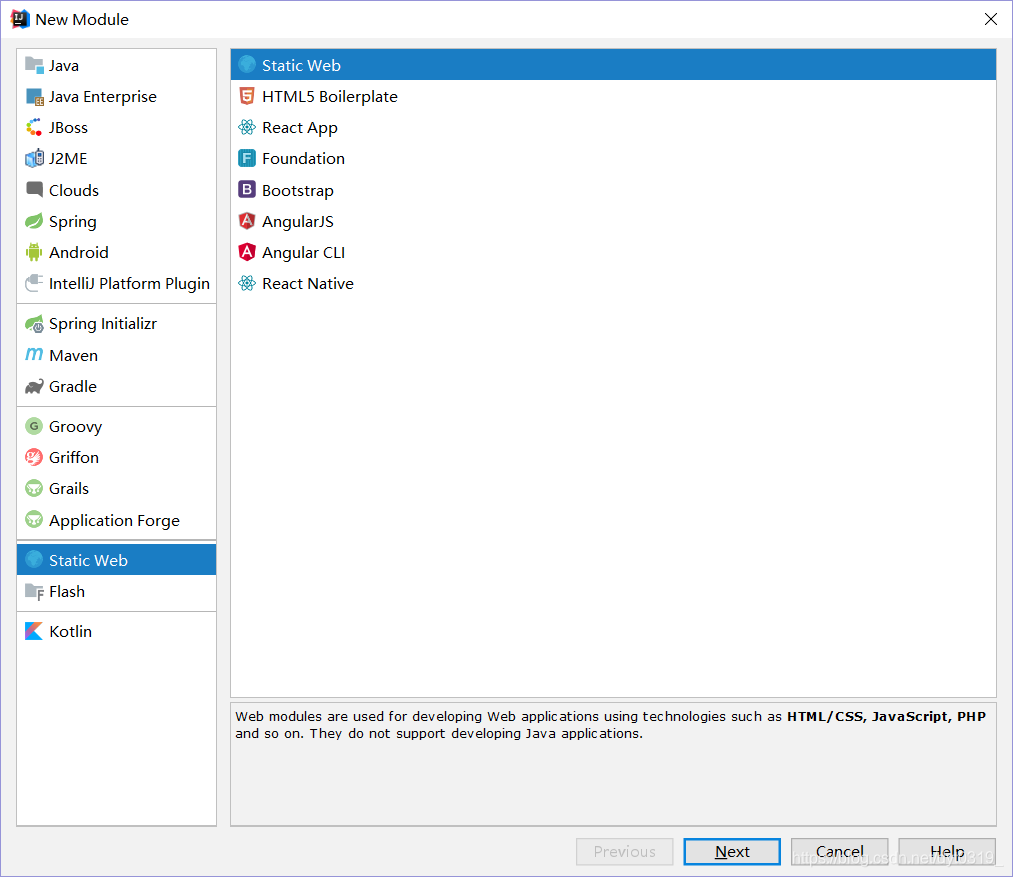
Task: Pick the 'Kotlin' label
Action: (x=70, y=631)
